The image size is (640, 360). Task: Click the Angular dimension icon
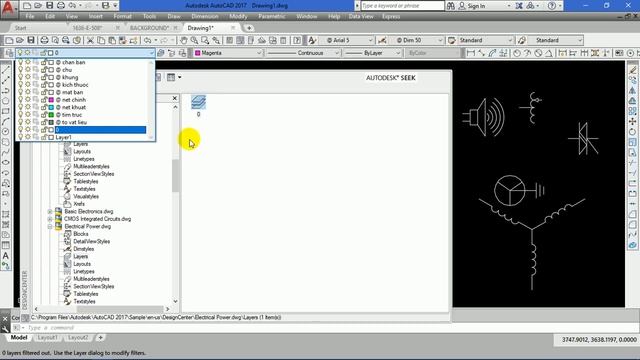549,53
